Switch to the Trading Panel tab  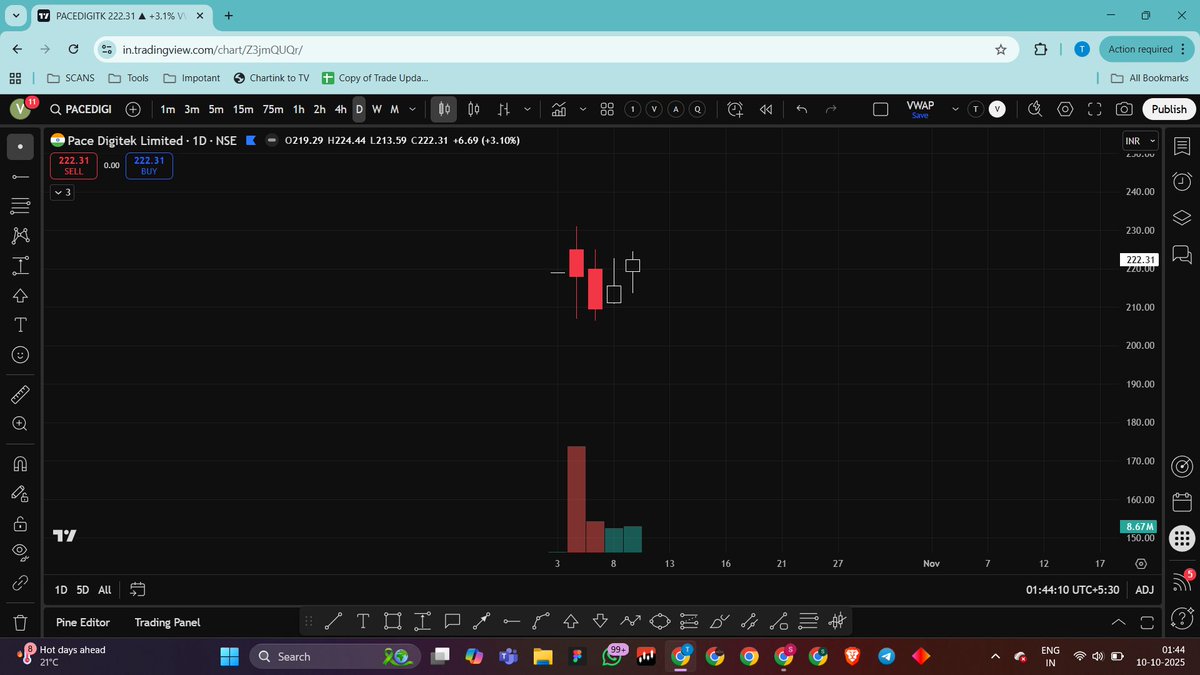click(x=167, y=622)
